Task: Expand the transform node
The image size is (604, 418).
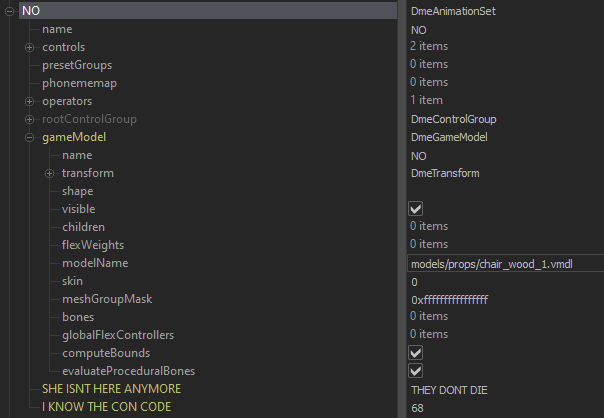Action: point(50,173)
